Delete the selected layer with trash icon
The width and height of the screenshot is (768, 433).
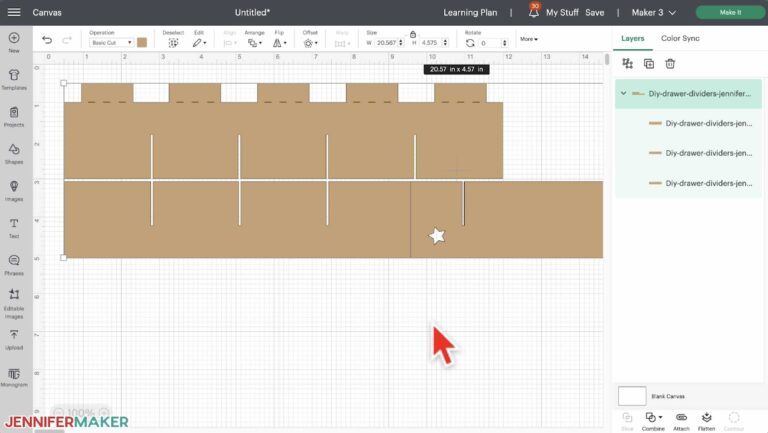click(670, 63)
